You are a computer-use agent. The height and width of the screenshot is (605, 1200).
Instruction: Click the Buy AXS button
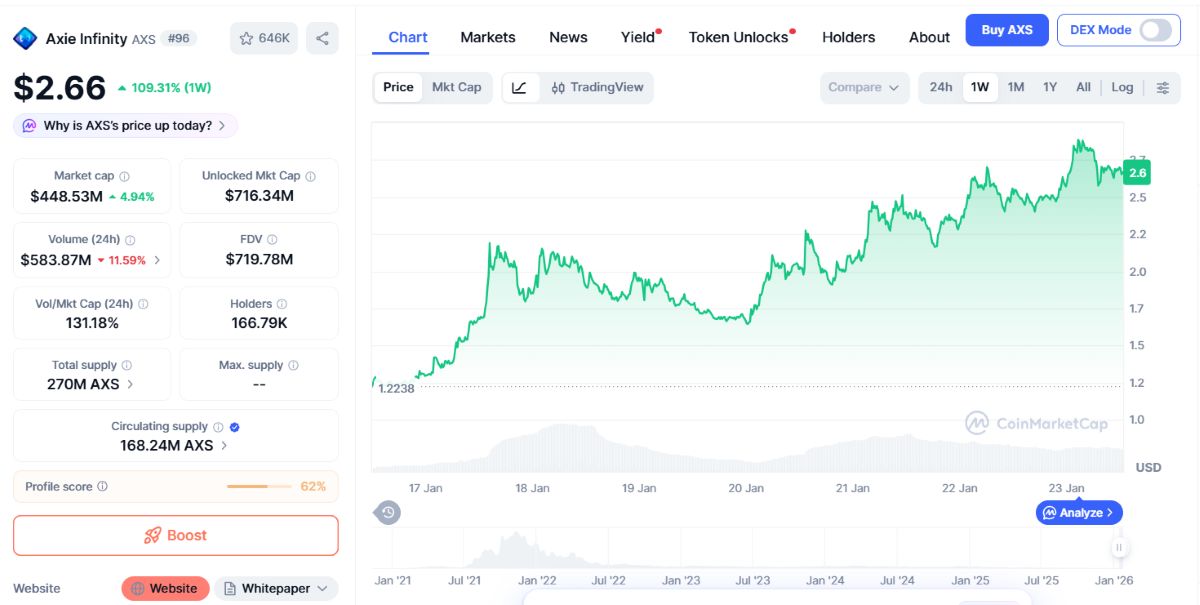(x=1007, y=30)
